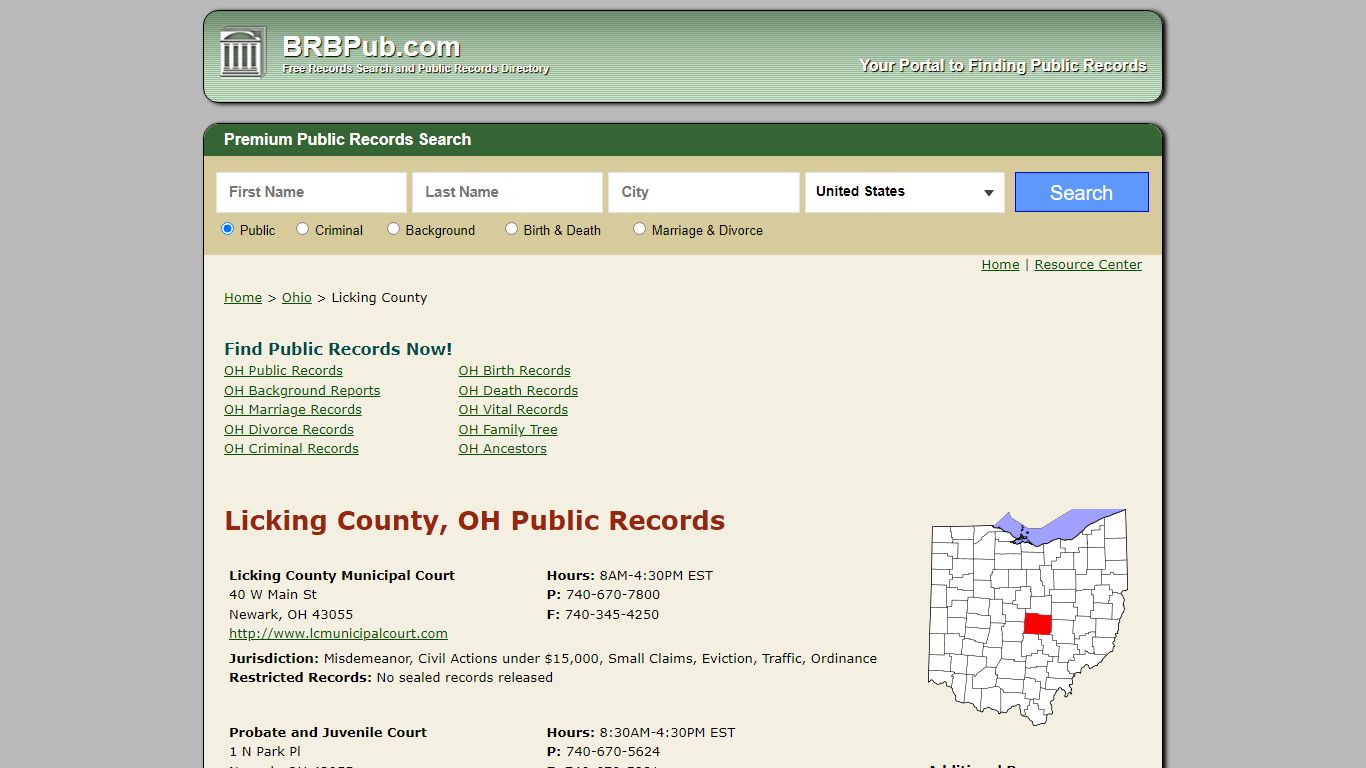Screen dimensions: 1366x768
Task: Click Licking County in the breadcrumb trail
Action: point(379,298)
